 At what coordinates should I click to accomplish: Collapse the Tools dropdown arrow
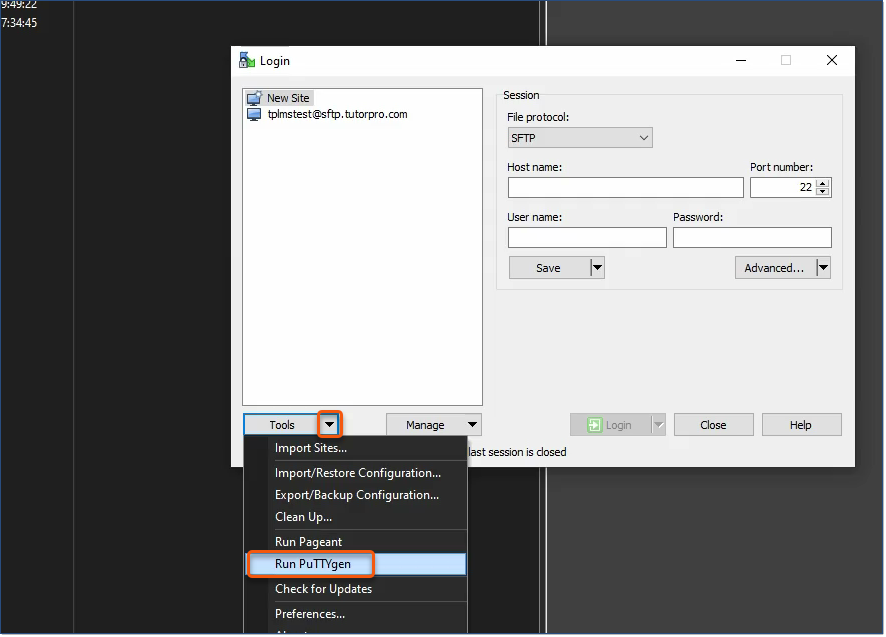(x=330, y=425)
